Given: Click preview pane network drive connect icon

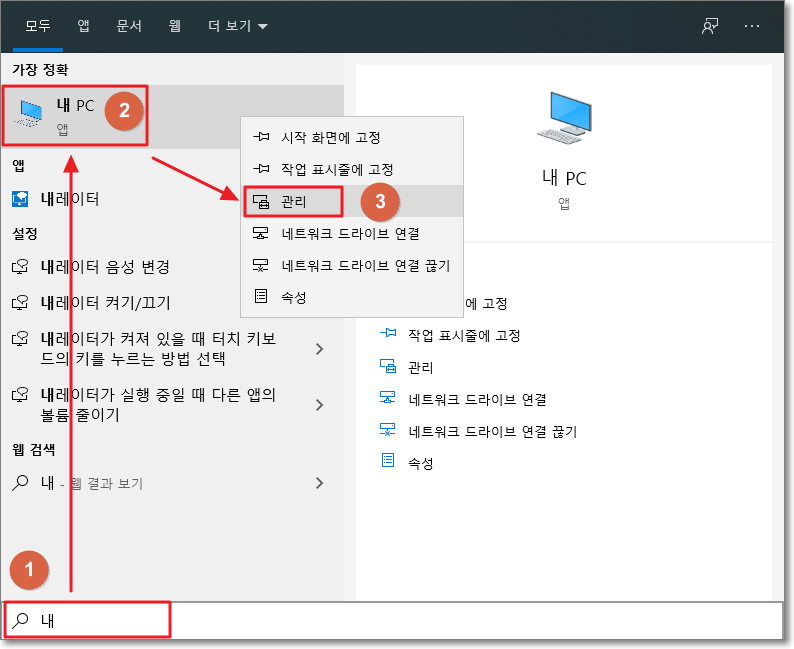Looking at the screenshot, I should point(388,397).
